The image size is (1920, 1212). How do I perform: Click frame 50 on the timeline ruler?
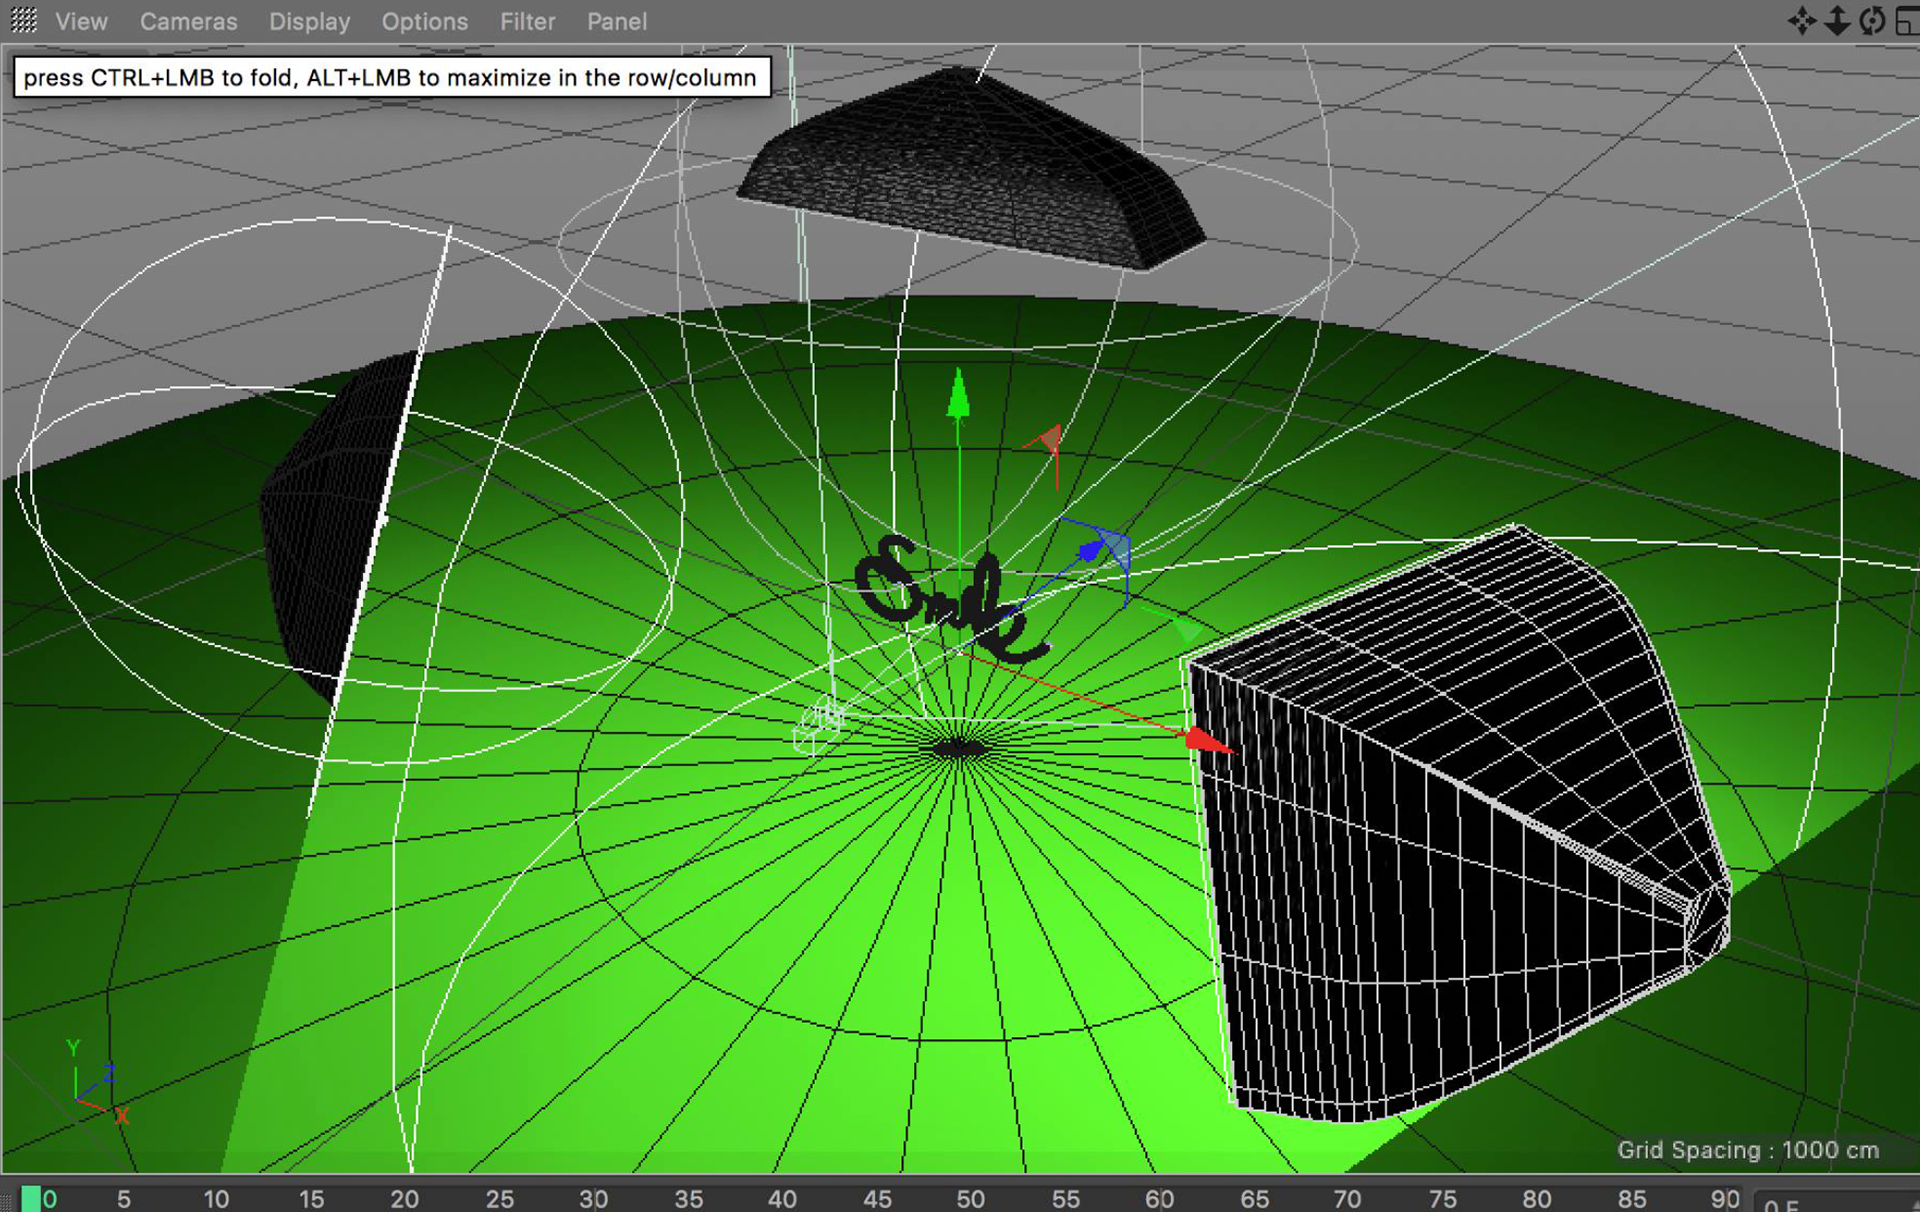tap(969, 1198)
